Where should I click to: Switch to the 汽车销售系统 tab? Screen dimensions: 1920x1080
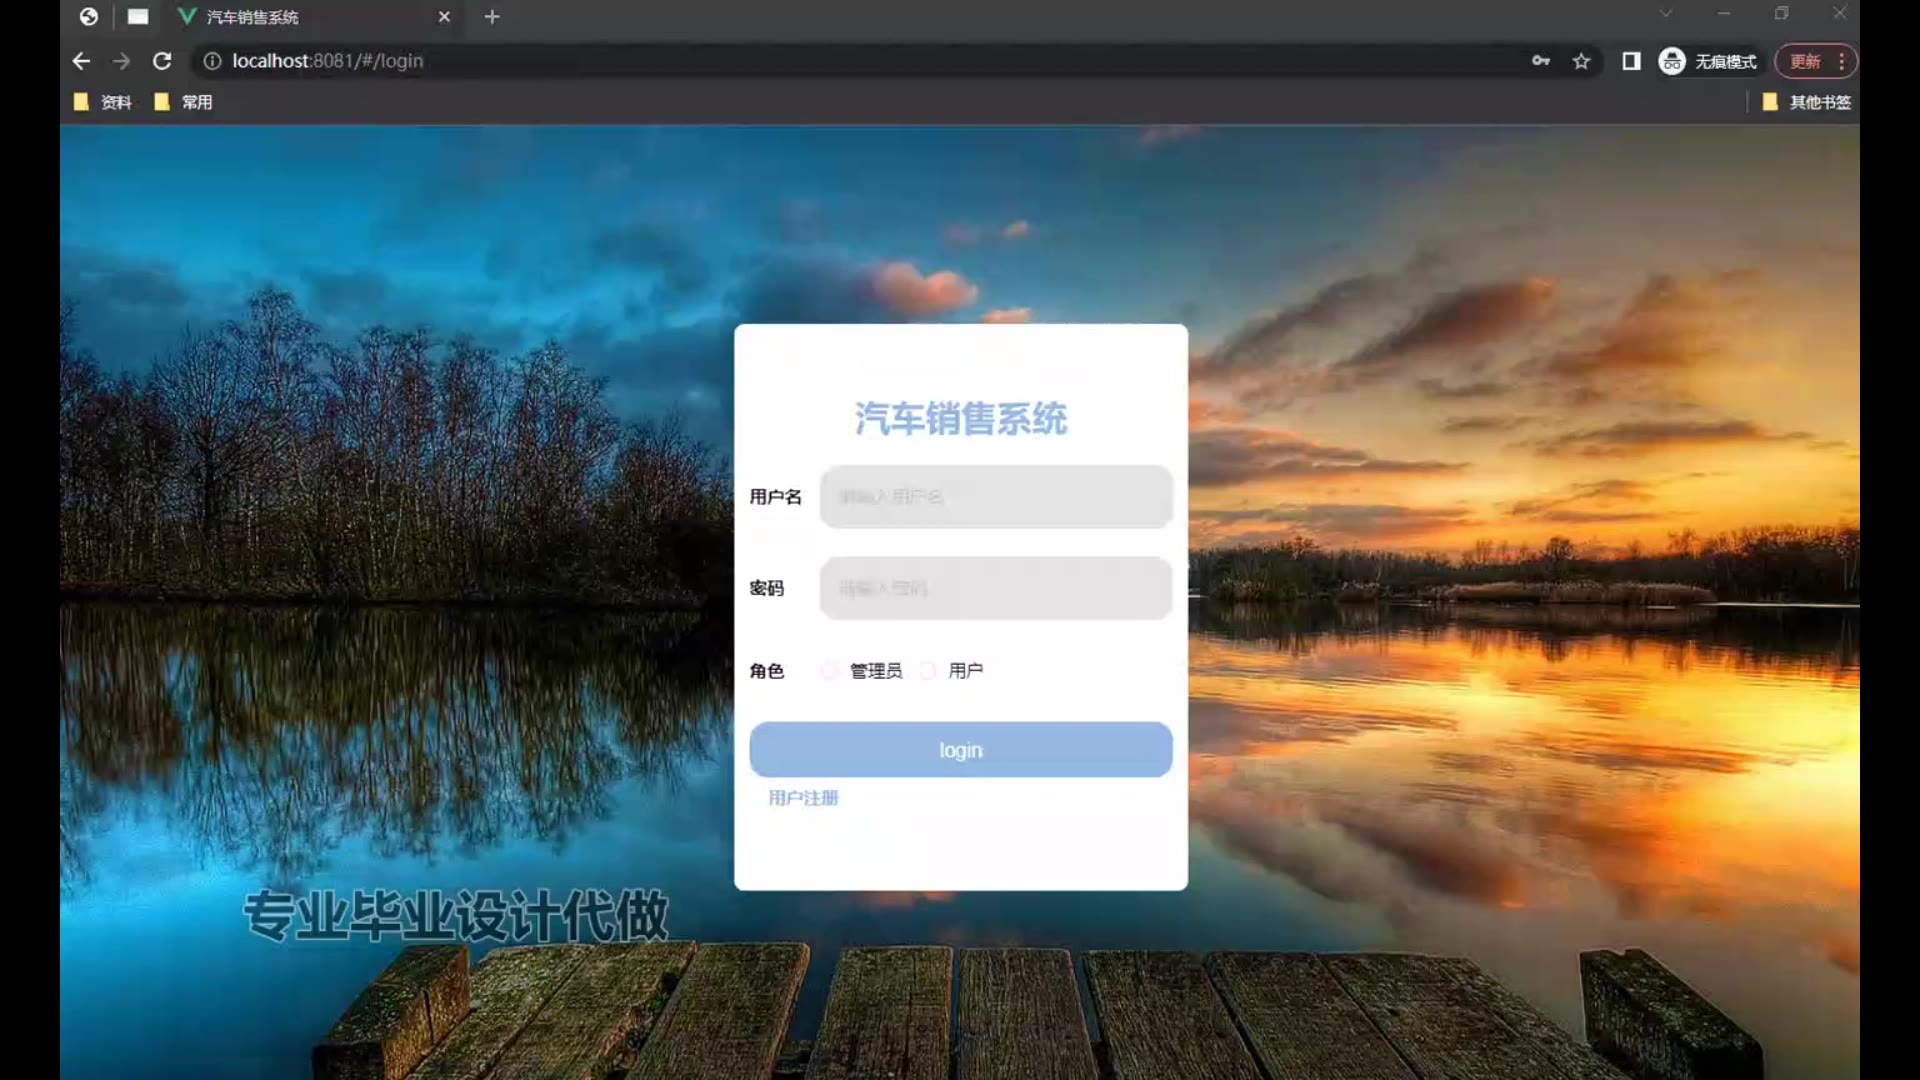pos(252,17)
